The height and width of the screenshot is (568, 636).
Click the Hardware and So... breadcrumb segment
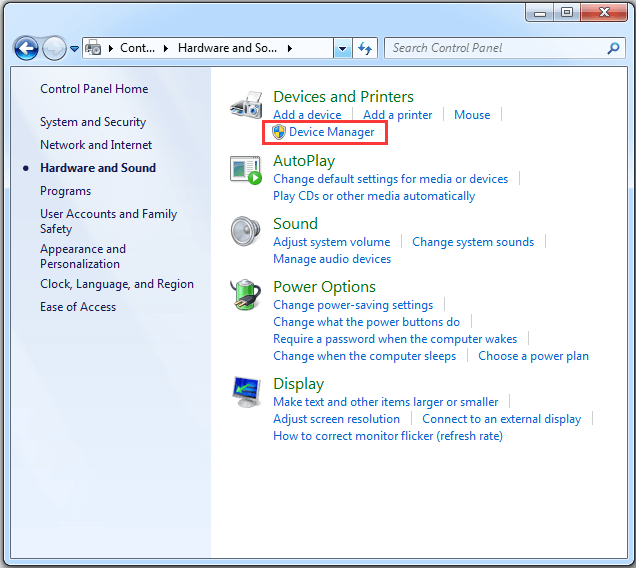click(228, 48)
